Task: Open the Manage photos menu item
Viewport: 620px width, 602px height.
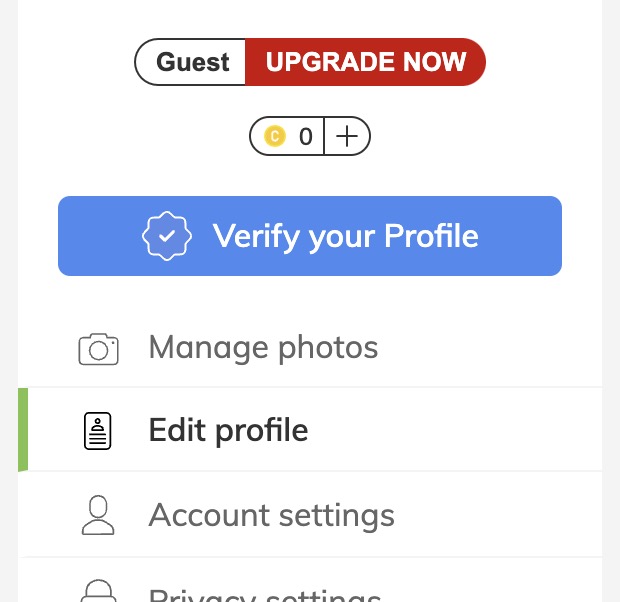Action: tap(310, 348)
